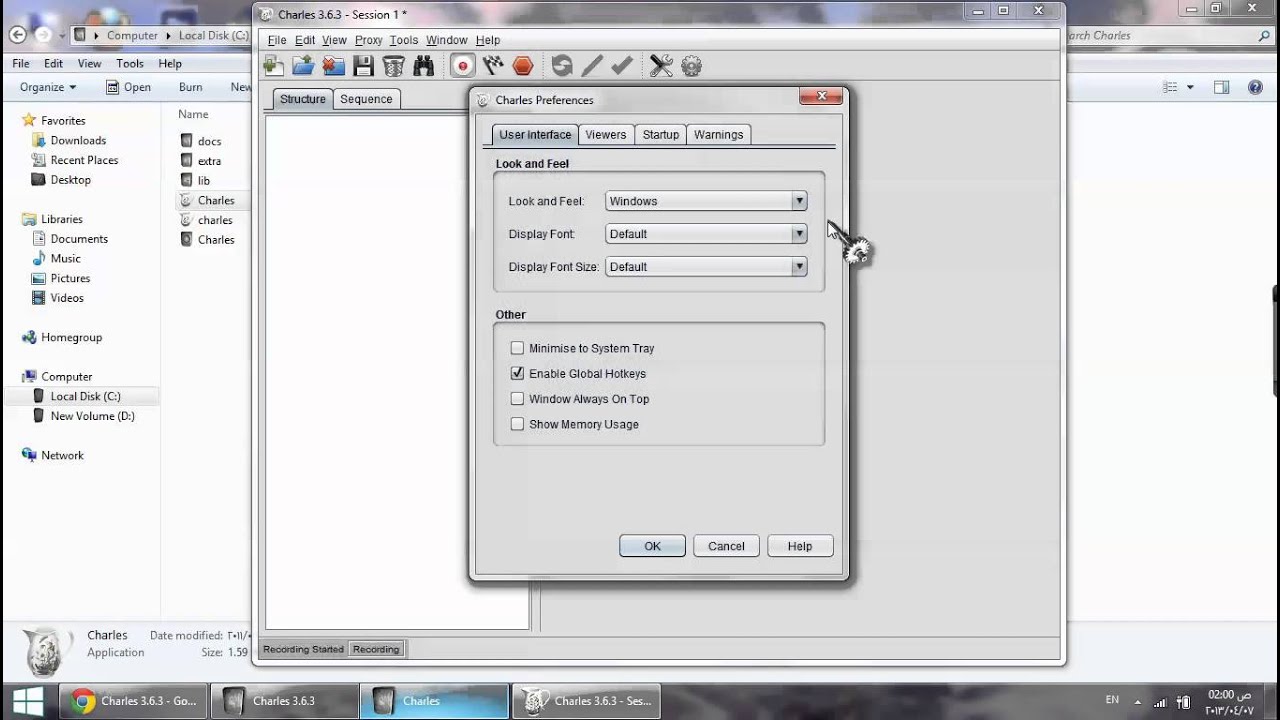Click Recording button in status bar
This screenshot has height=720, width=1280.
(376, 649)
